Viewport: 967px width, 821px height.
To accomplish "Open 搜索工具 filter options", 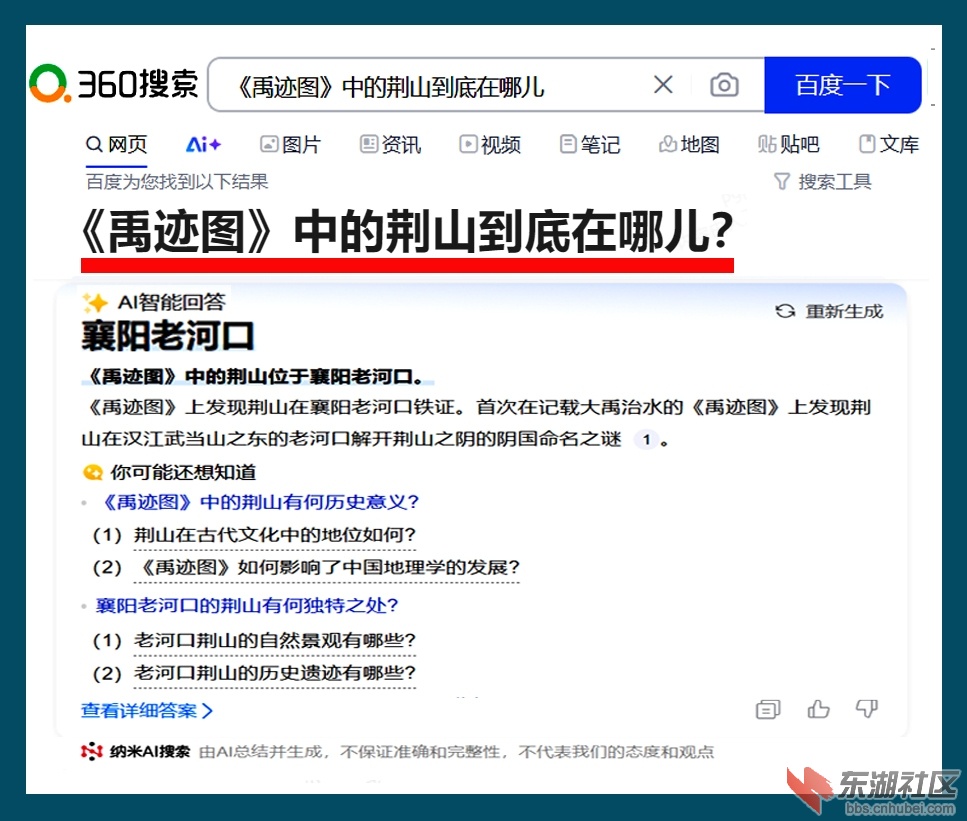I will click(x=823, y=182).
